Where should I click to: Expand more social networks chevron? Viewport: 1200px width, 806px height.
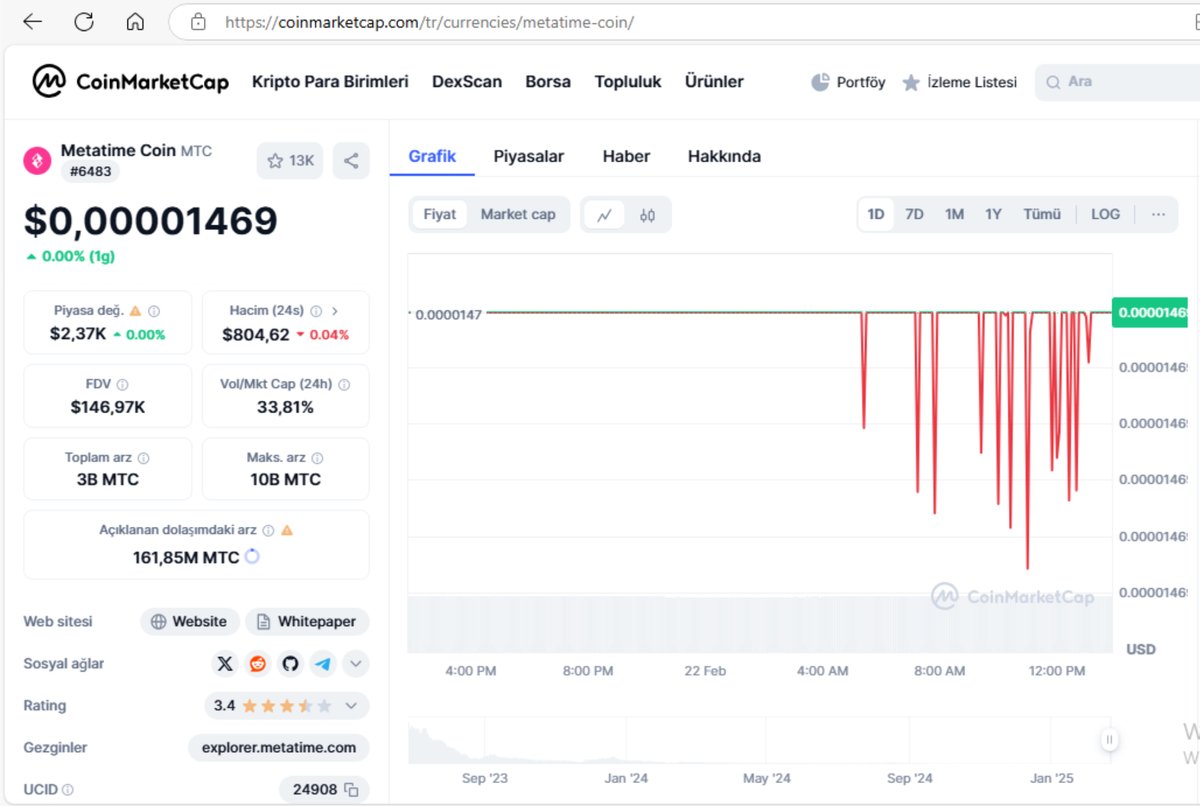coord(356,663)
